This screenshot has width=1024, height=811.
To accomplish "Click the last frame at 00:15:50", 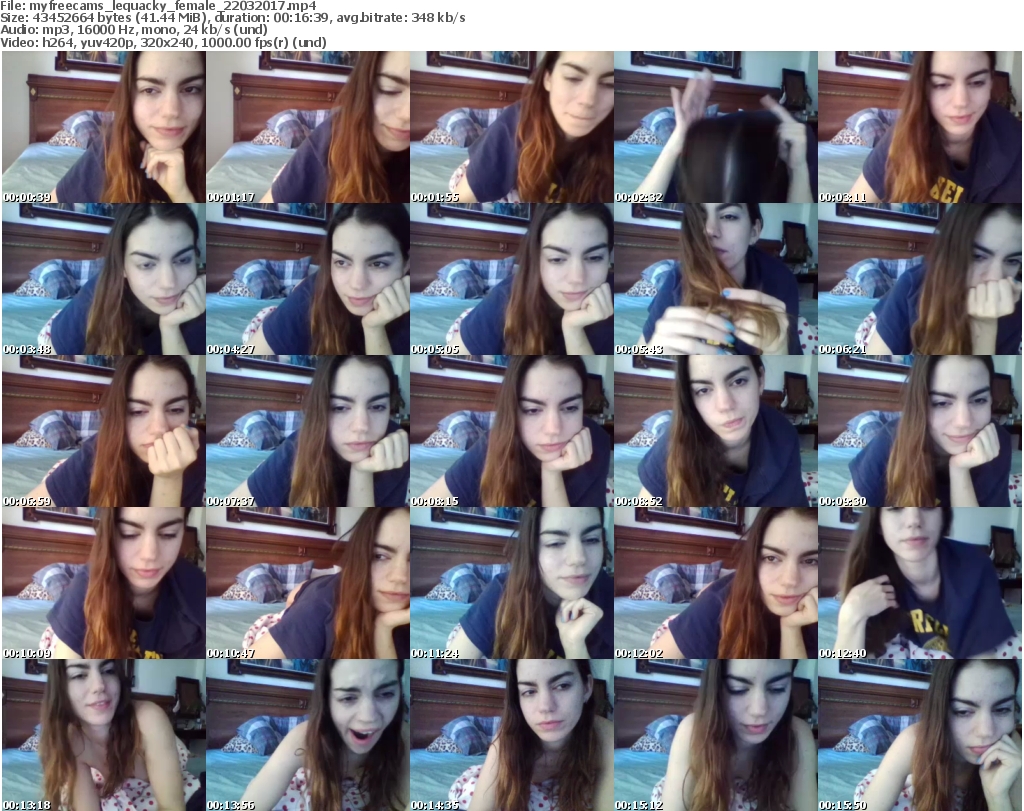I will [920, 735].
